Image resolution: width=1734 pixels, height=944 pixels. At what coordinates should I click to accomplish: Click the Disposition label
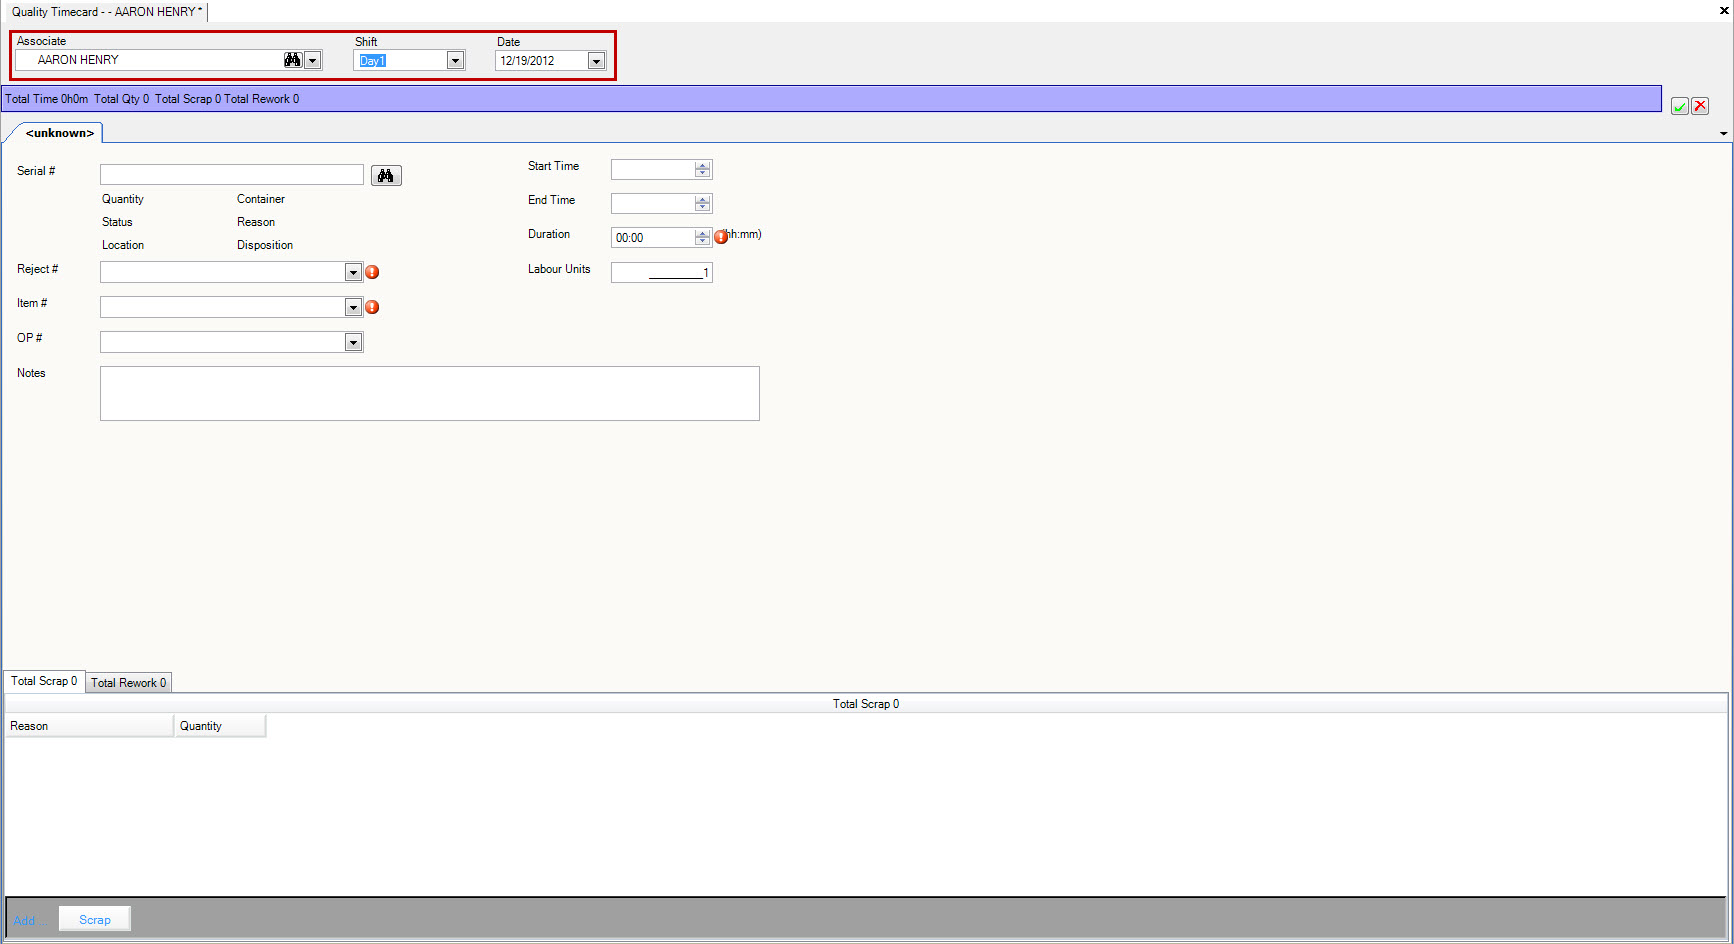point(265,245)
